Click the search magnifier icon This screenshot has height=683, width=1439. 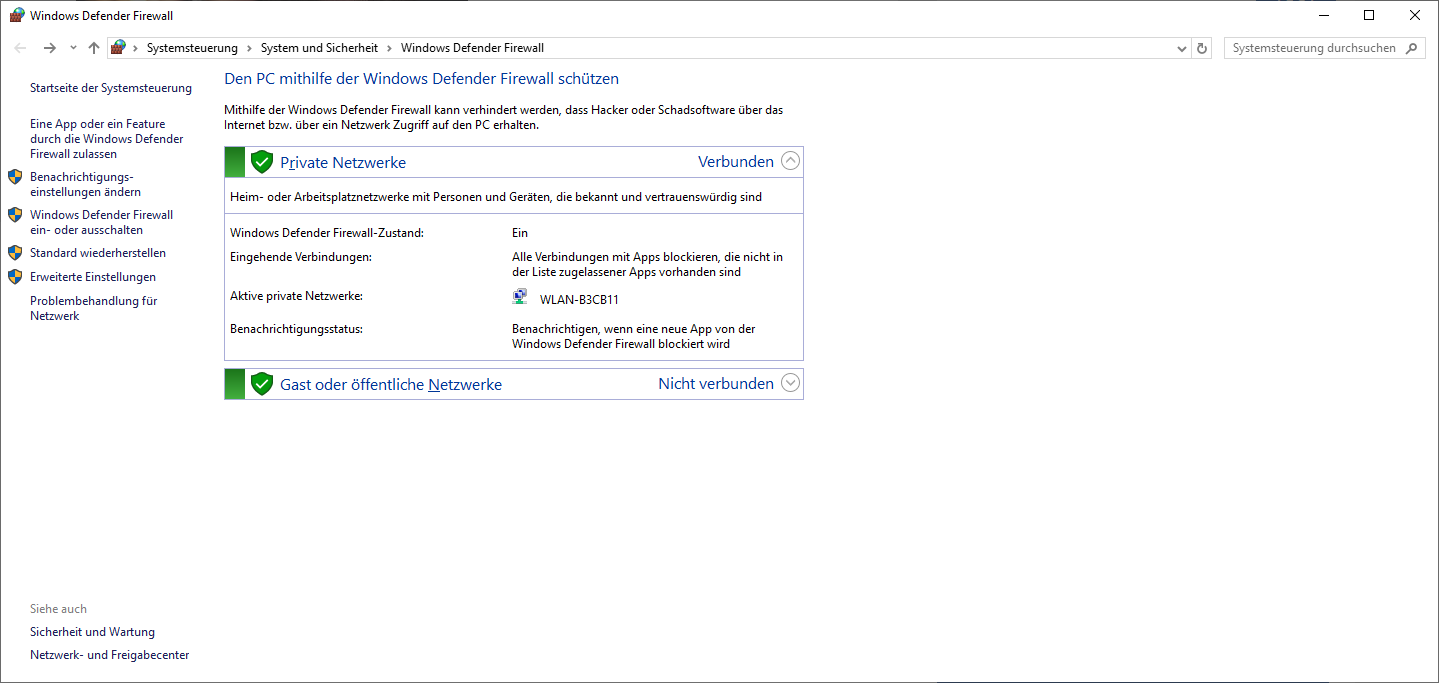1412,48
